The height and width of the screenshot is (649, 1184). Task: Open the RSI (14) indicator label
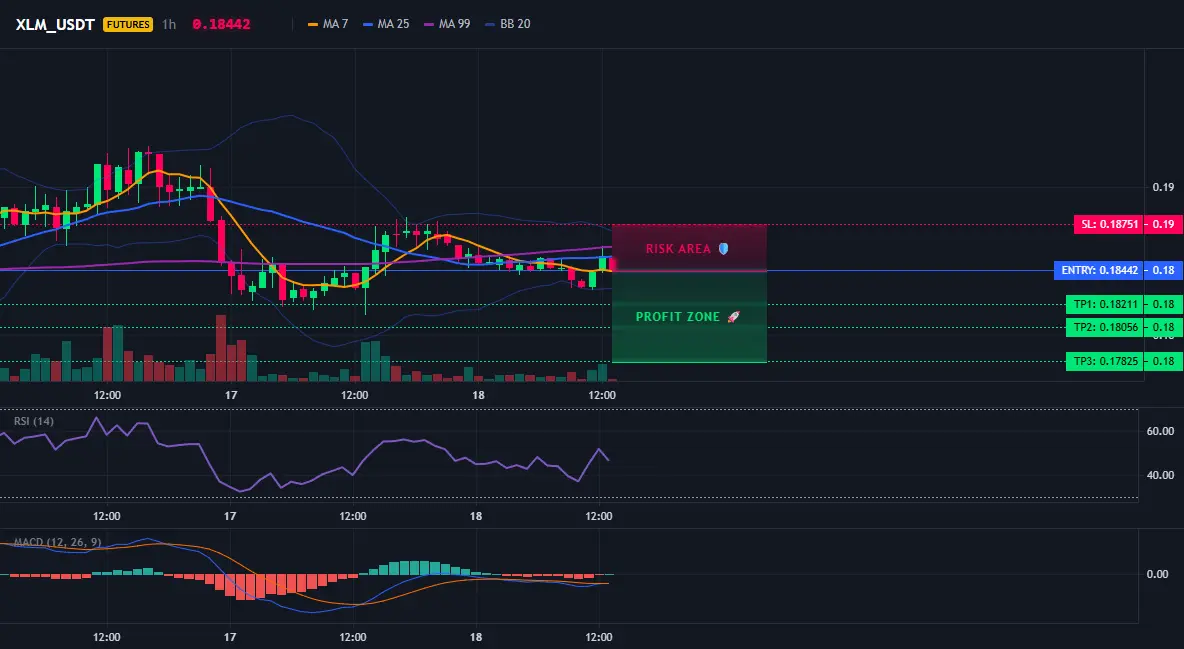coord(34,421)
